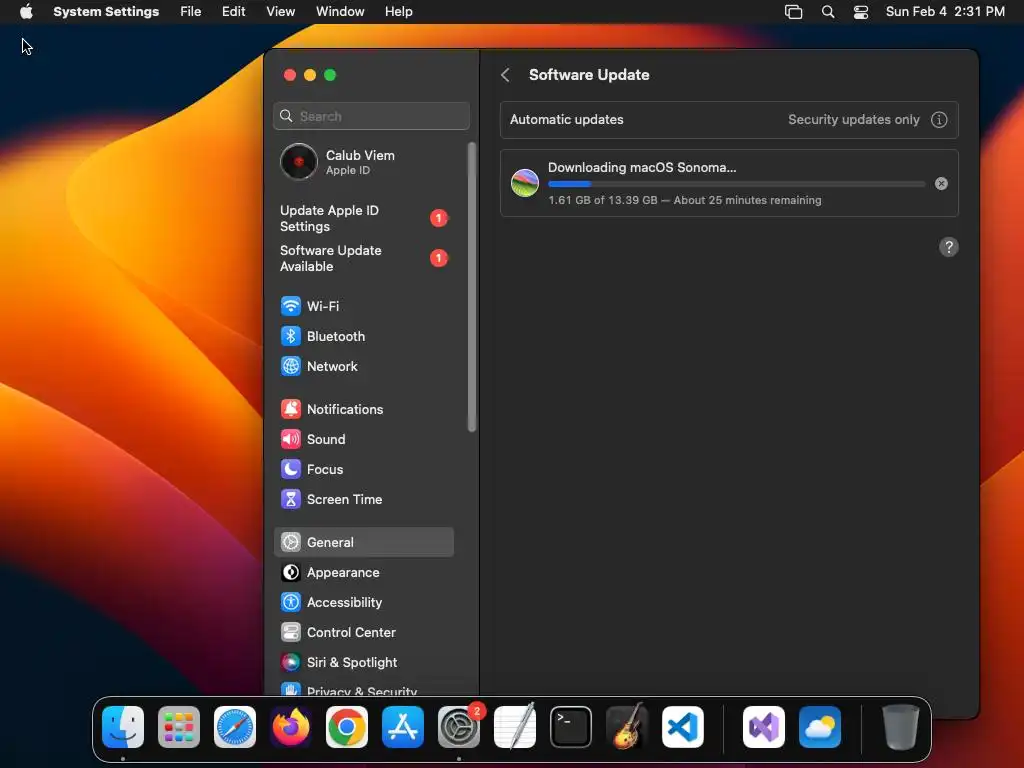Open the File menu
The image size is (1024, 768).
191,12
